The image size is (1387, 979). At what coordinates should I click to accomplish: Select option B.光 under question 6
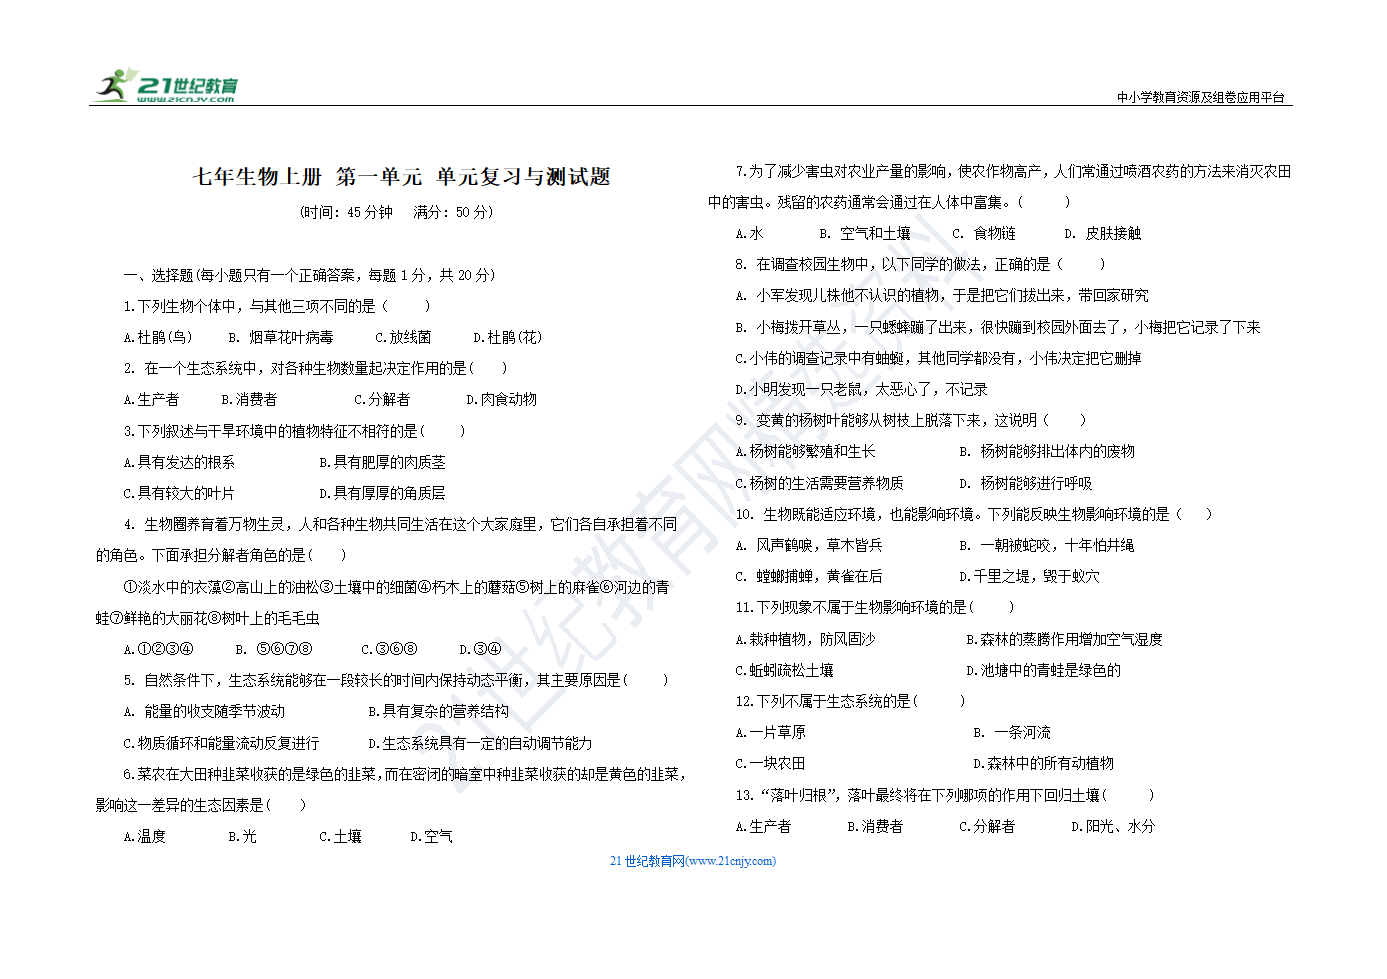242,836
